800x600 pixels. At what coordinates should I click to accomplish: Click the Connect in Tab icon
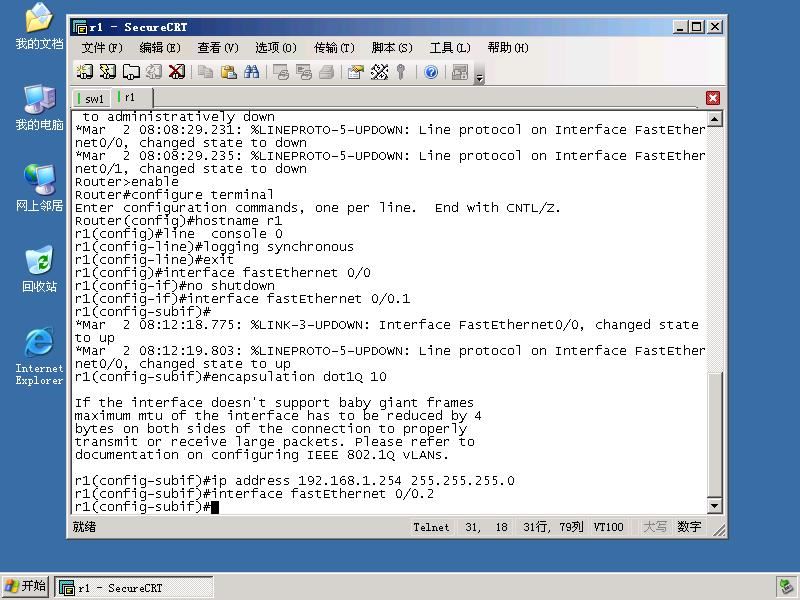(131, 72)
